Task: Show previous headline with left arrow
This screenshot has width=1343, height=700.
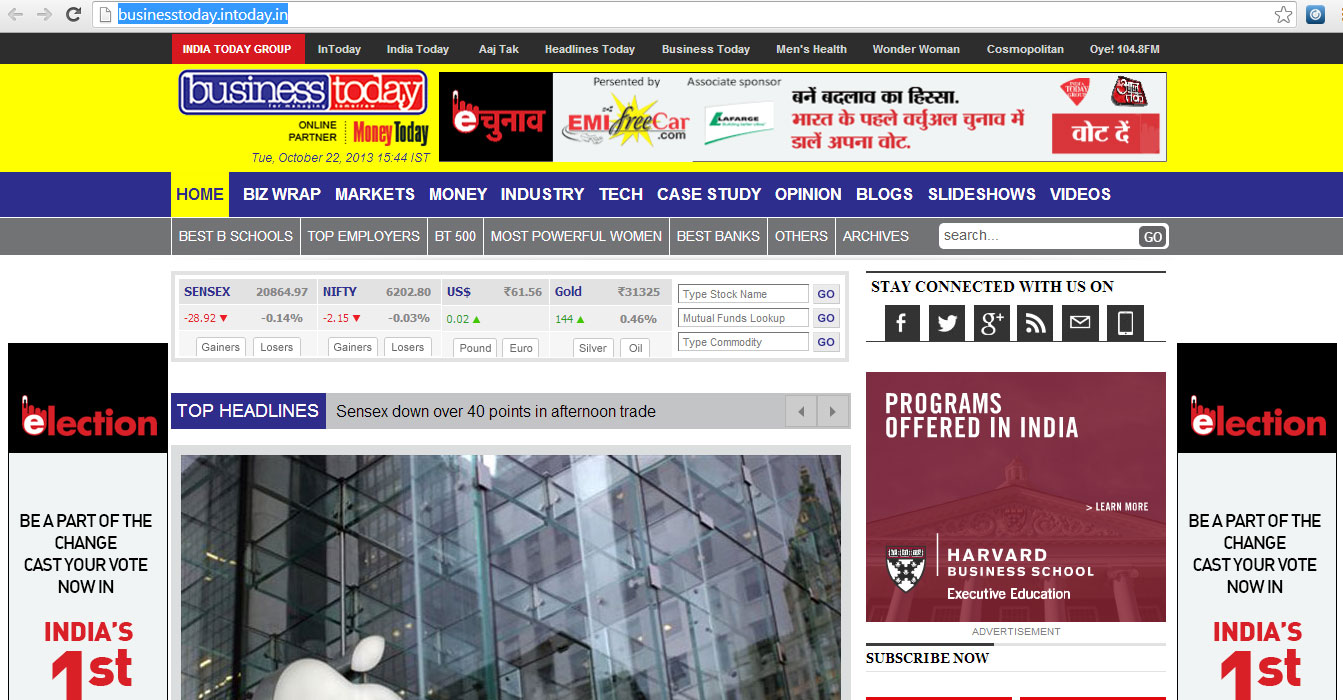Action: pyautogui.click(x=801, y=411)
